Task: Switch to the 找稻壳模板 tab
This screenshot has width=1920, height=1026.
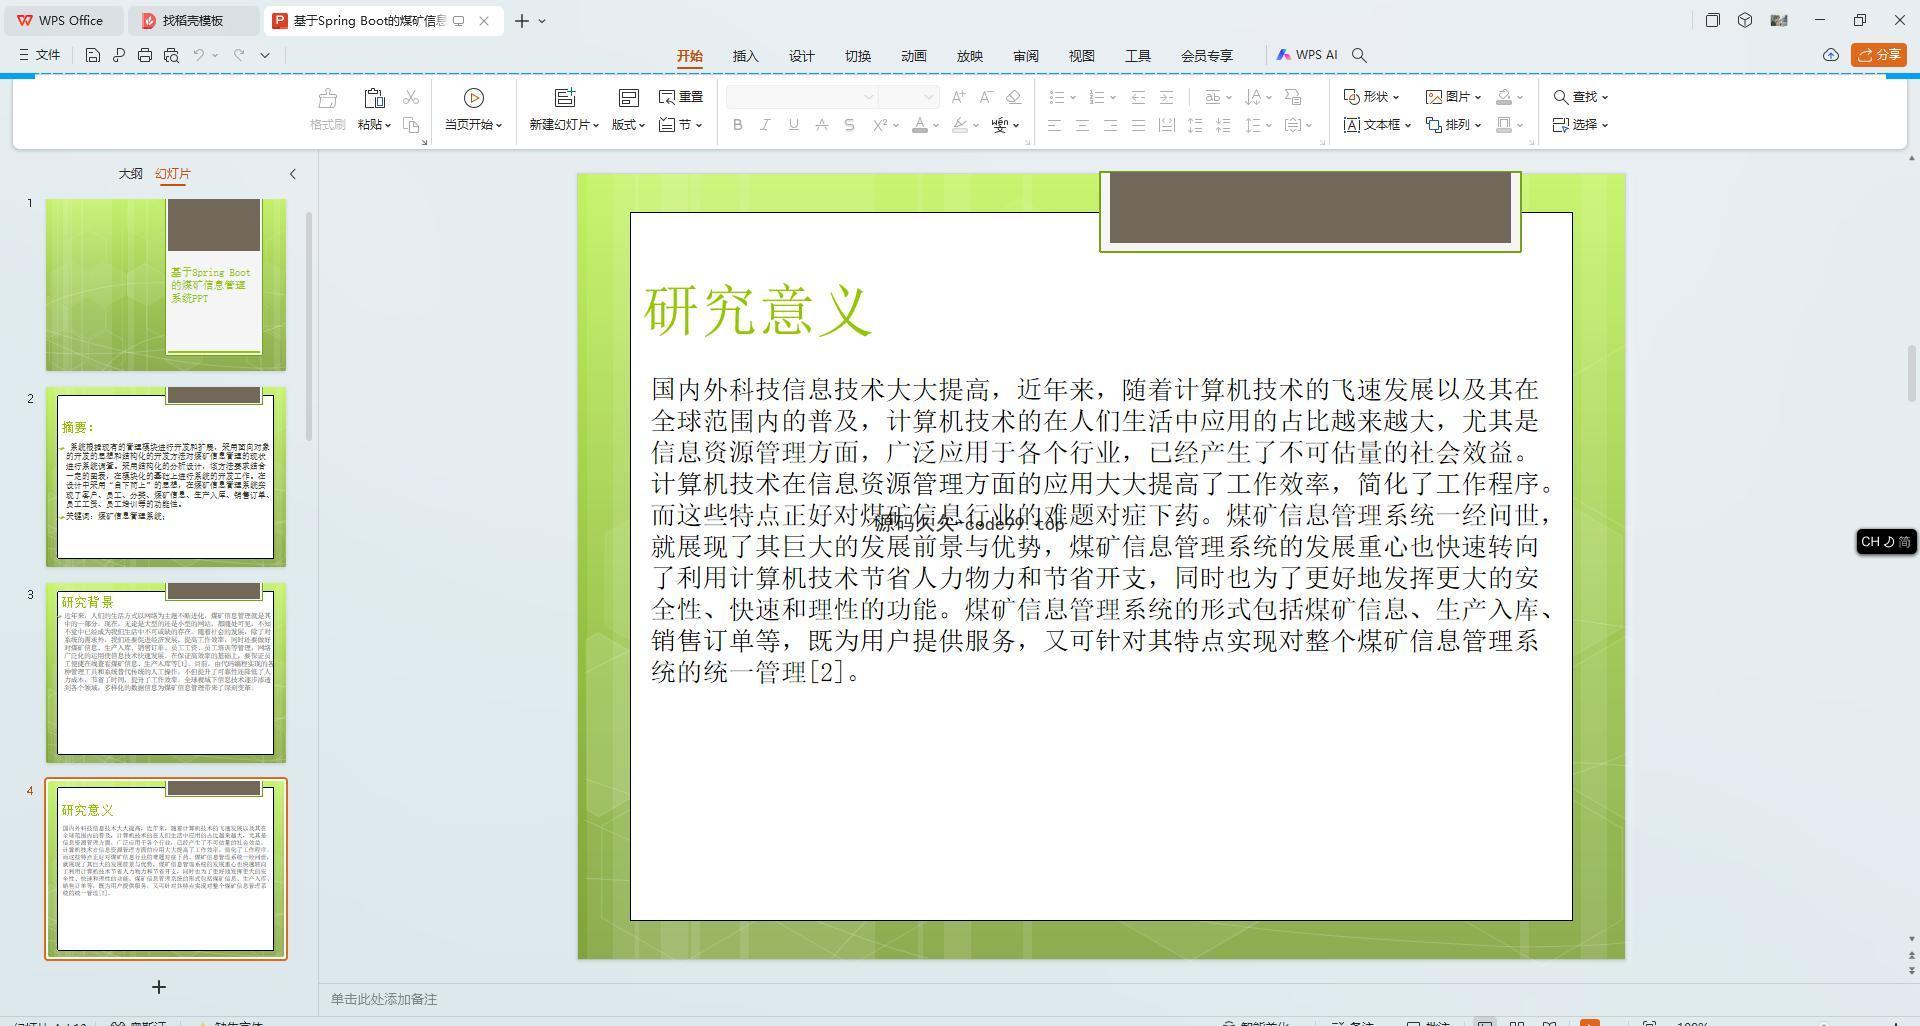Action: 194,20
